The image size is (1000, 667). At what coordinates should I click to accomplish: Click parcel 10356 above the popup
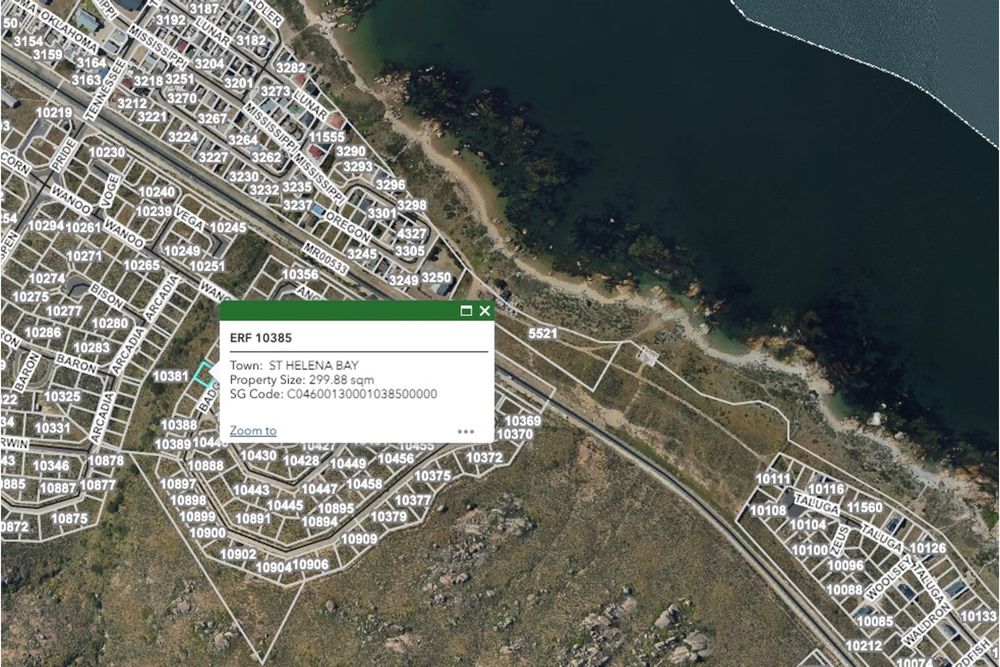[300, 274]
